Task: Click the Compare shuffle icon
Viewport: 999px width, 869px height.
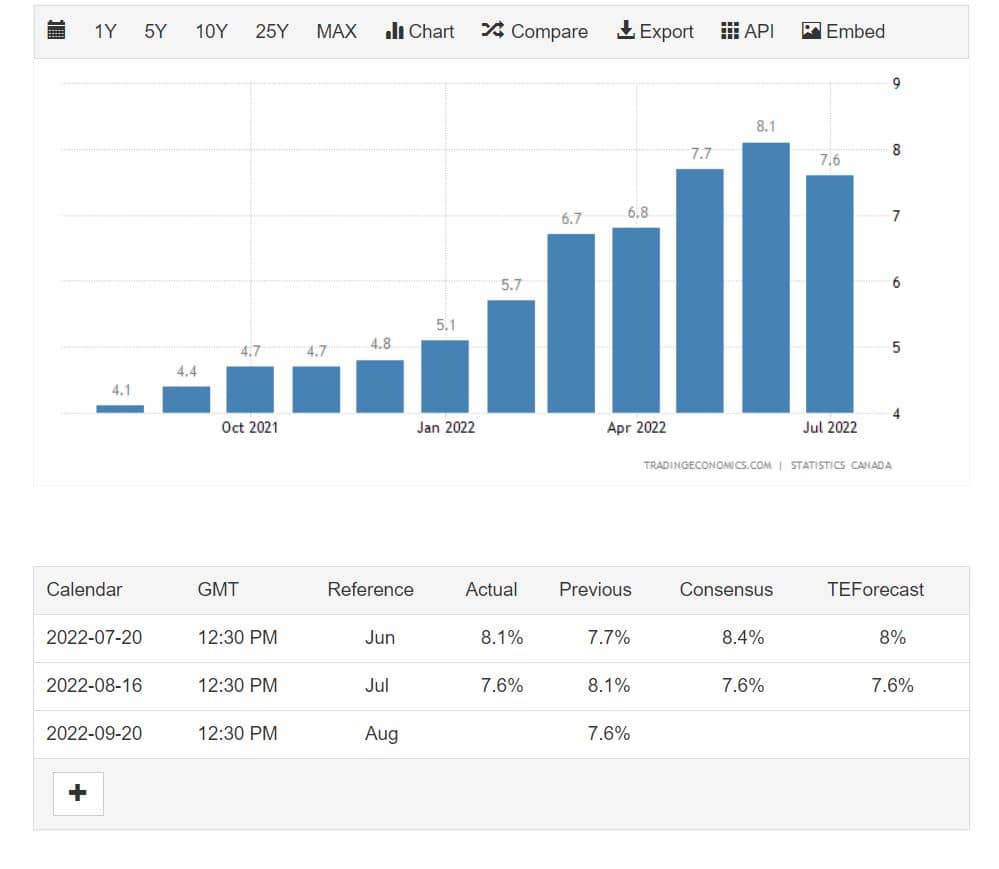Action: pos(492,31)
